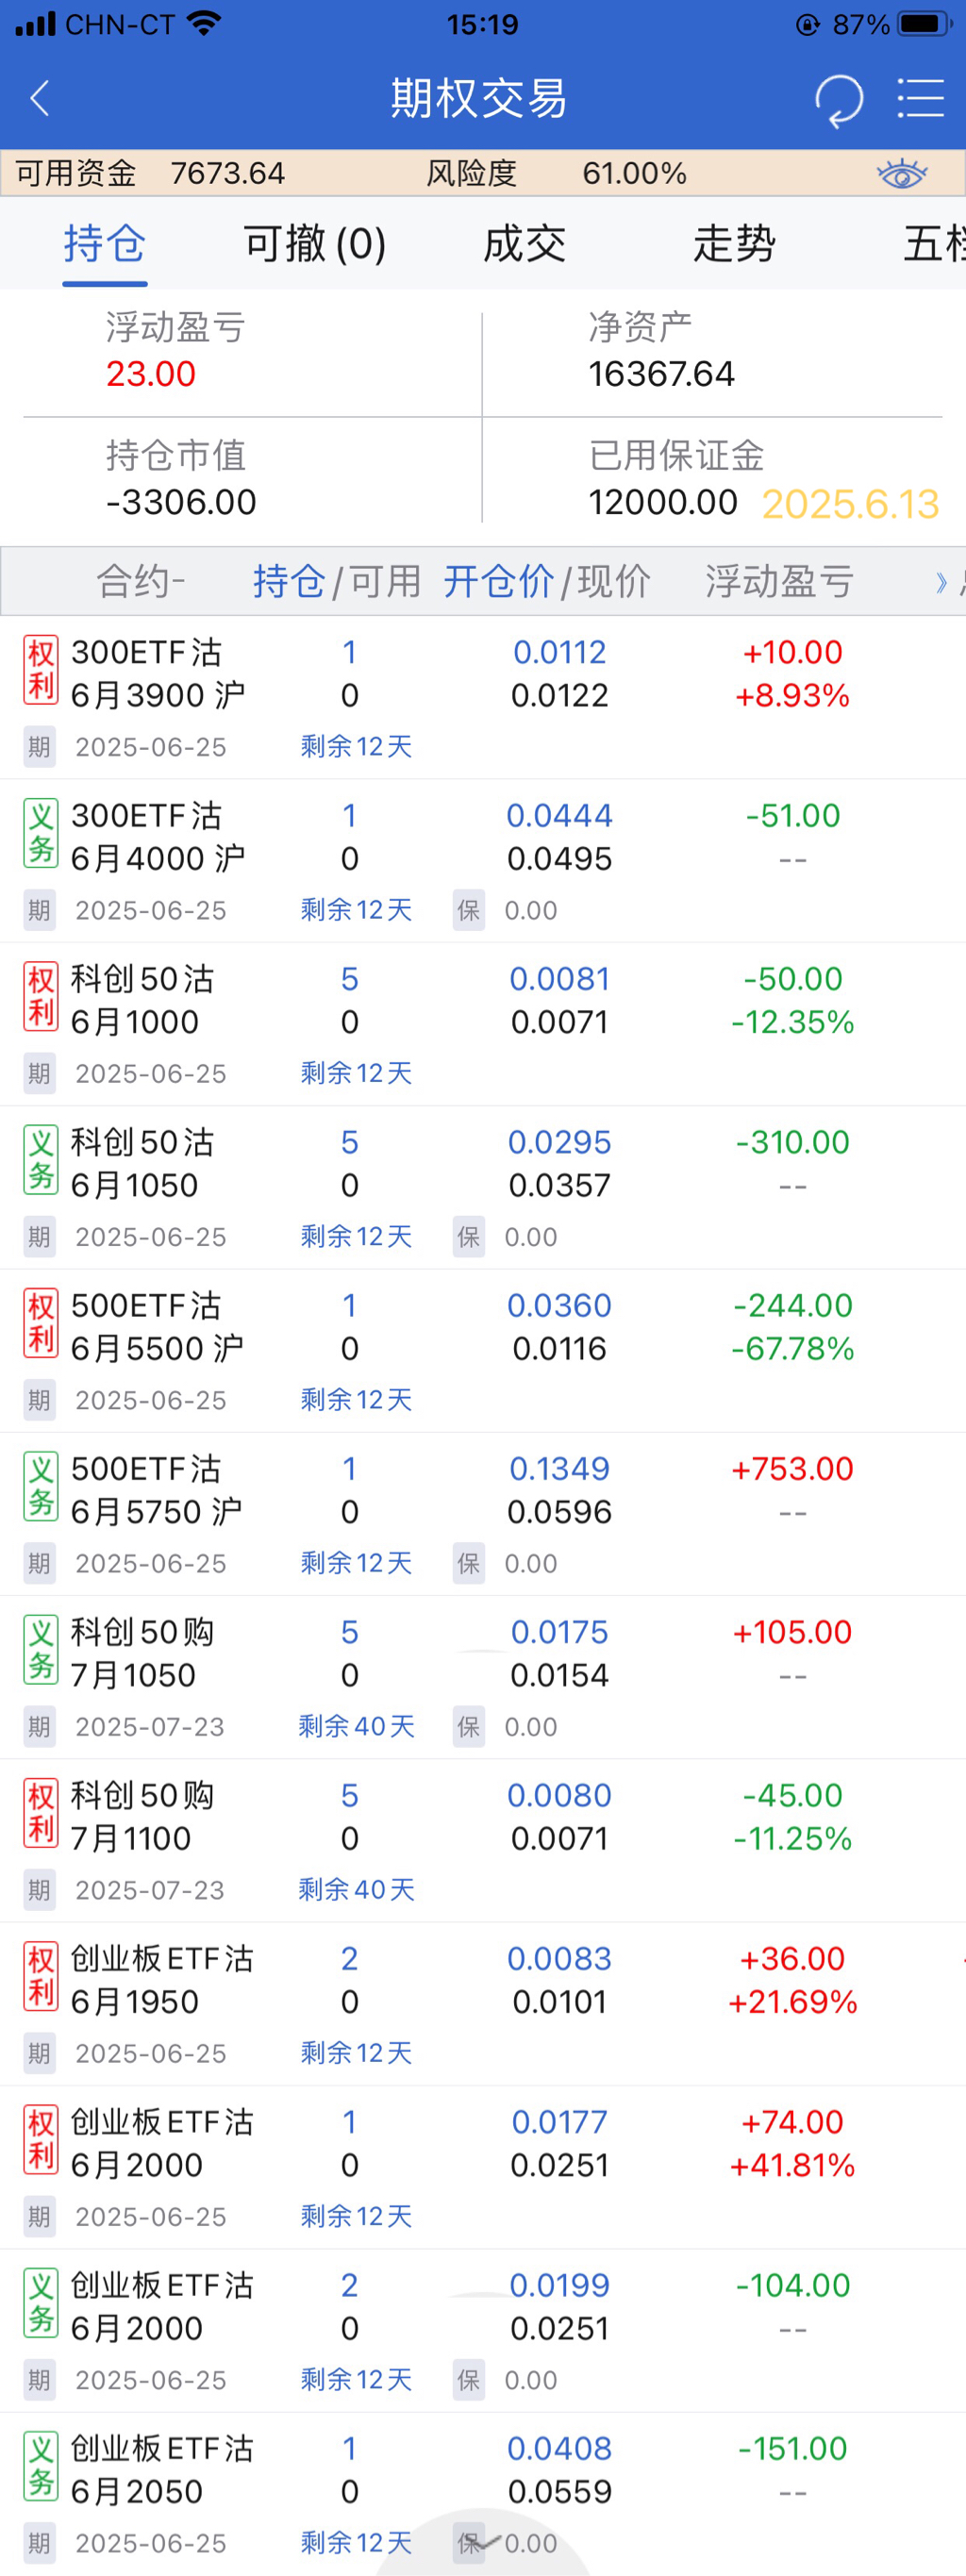Toggle the 浮动盈亏 column header display
The width and height of the screenshot is (966, 2576).
tap(779, 581)
